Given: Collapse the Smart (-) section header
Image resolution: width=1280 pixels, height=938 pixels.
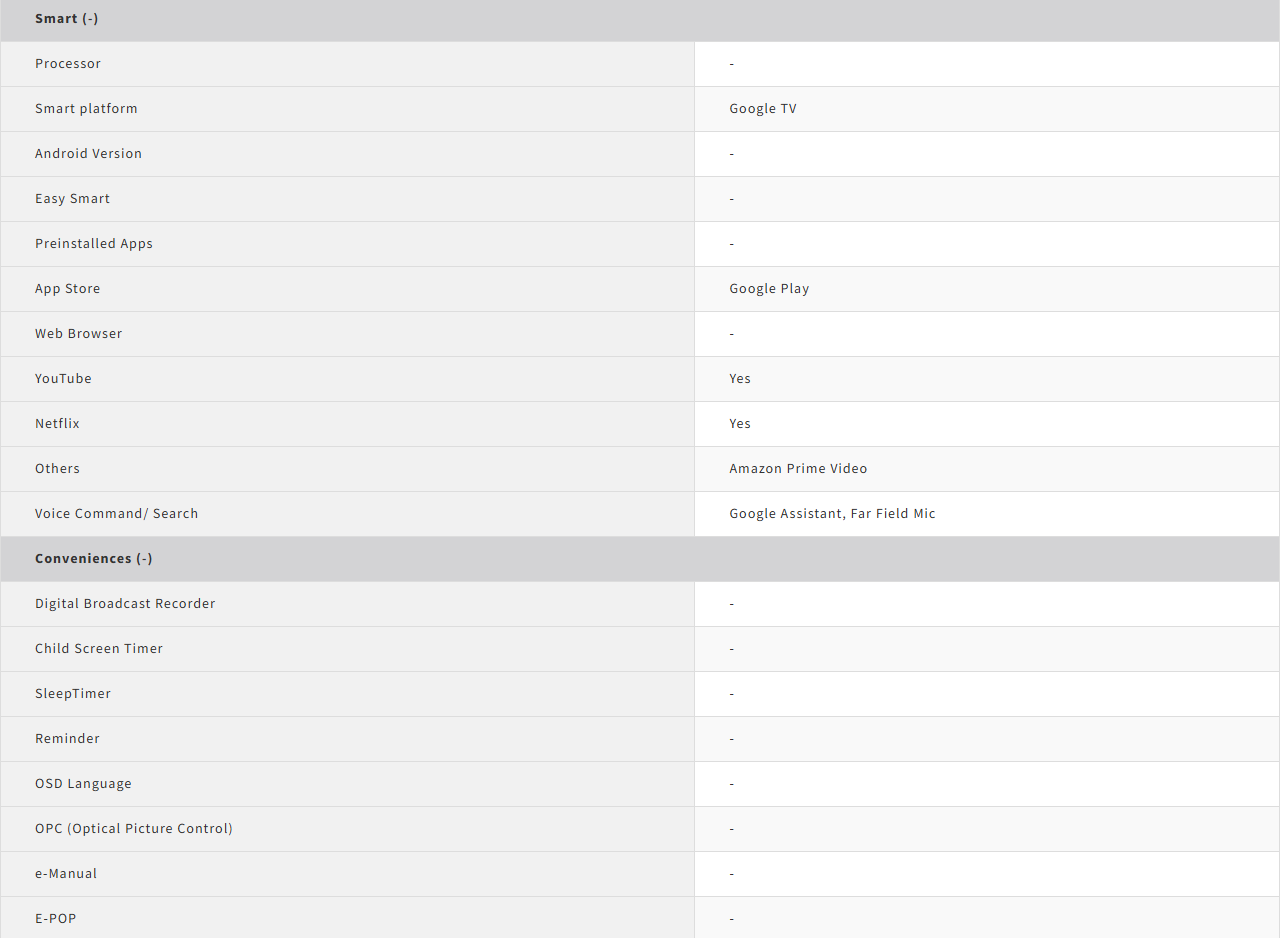Looking at the screenshot, I should (x=67, y=19).
